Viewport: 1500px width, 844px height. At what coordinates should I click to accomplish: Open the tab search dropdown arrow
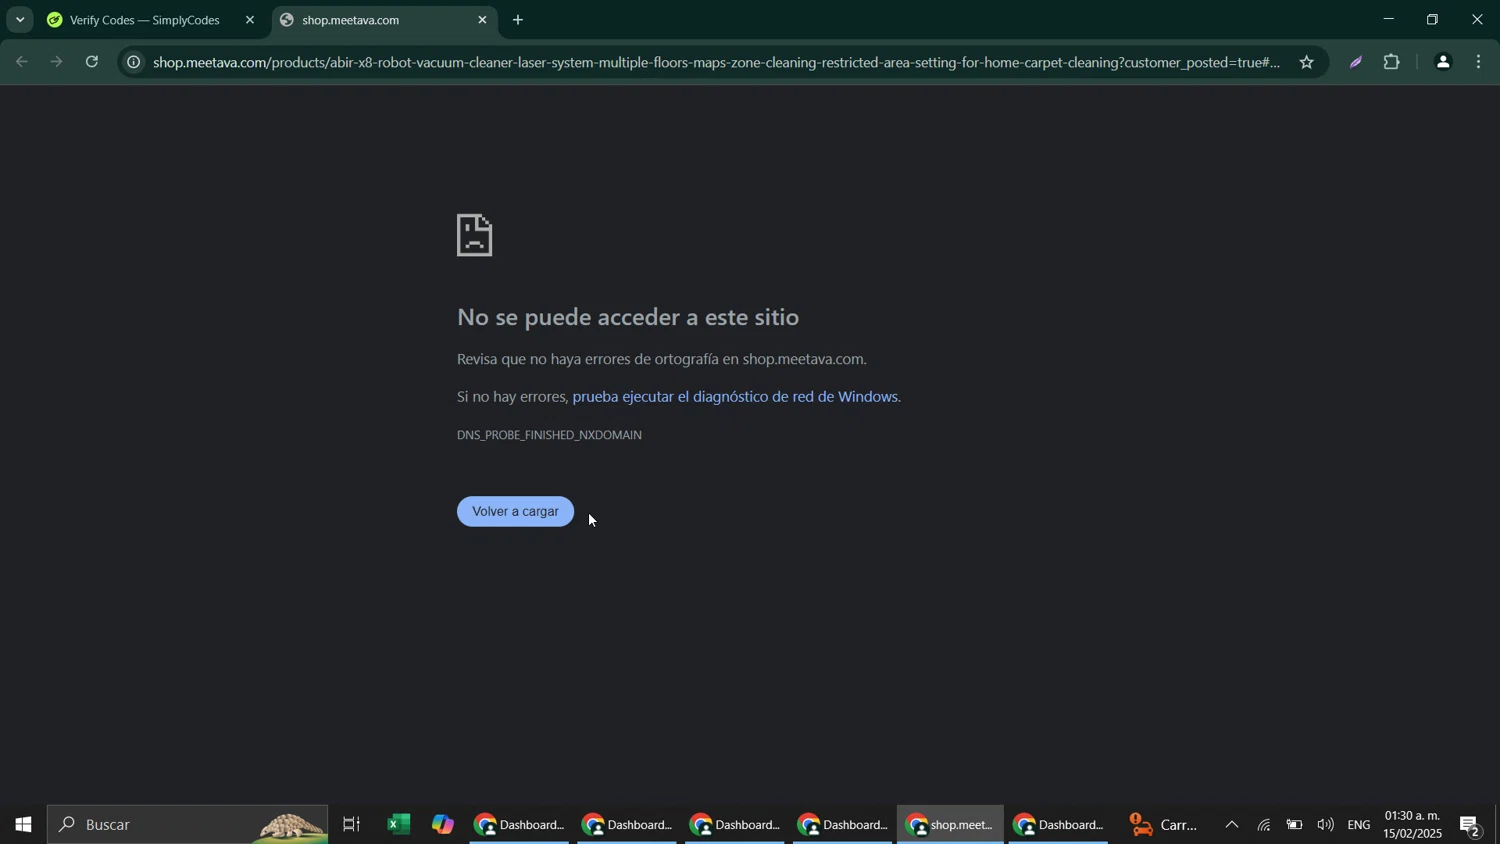pyautogui.click(x=20, y=20)
